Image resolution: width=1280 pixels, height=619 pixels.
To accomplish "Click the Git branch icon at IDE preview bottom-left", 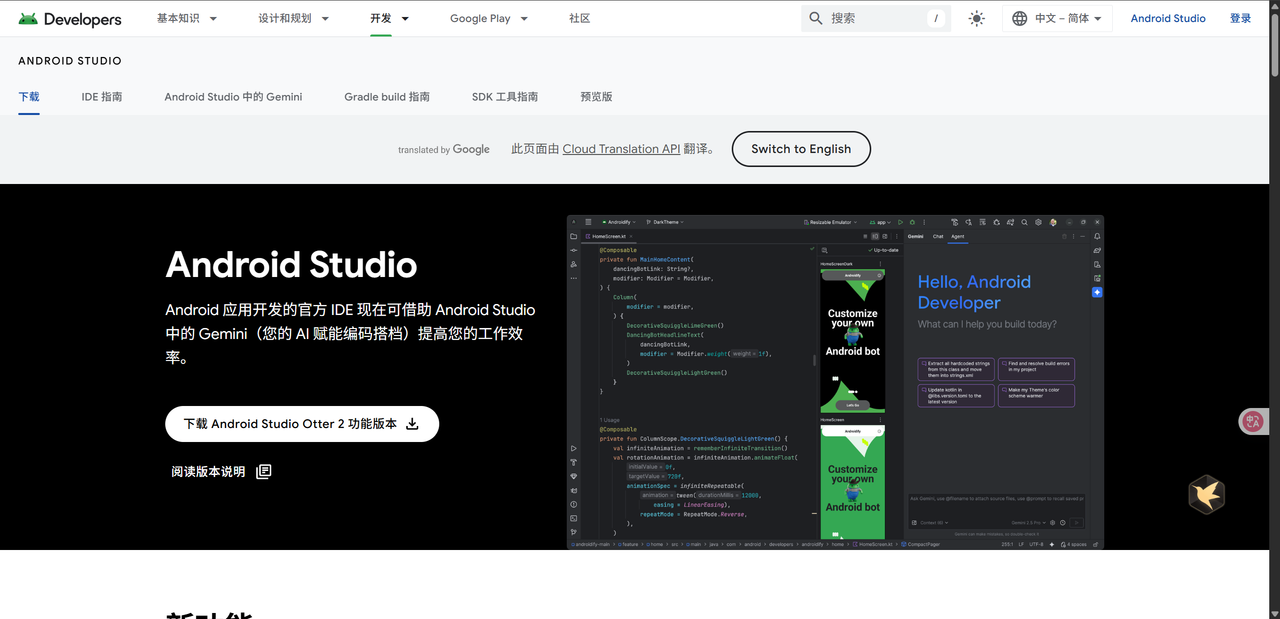I will point(574,532).
